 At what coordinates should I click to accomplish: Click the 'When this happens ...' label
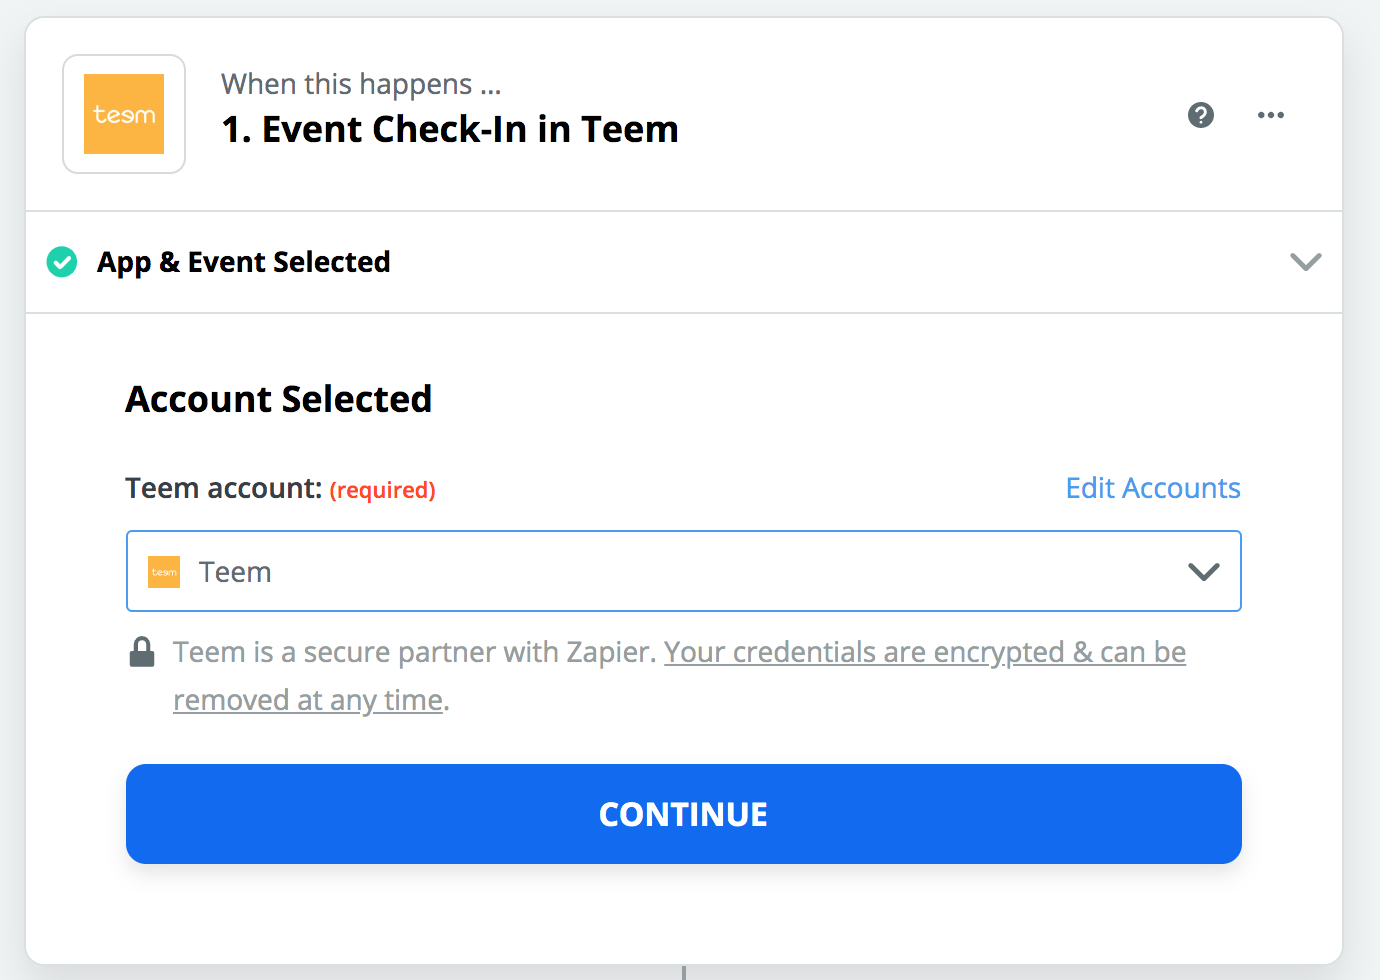(361, 84)
